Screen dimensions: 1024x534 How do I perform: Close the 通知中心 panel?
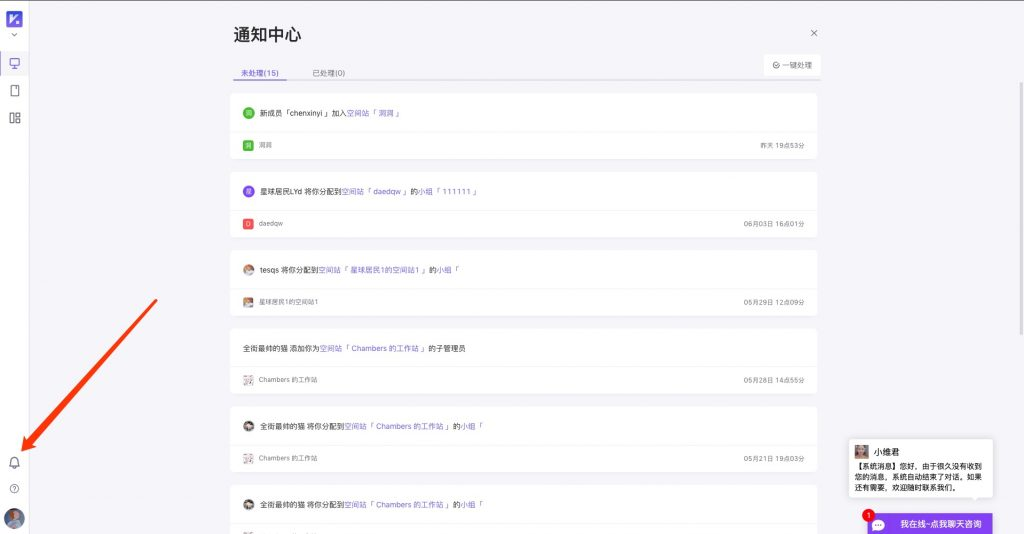click(x=814, y=33)
